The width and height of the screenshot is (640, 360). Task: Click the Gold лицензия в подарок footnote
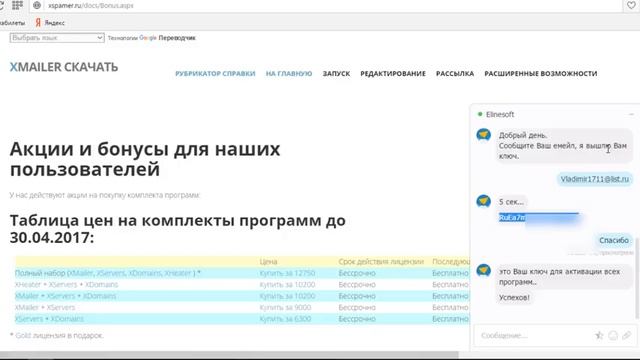click(56, 336)
